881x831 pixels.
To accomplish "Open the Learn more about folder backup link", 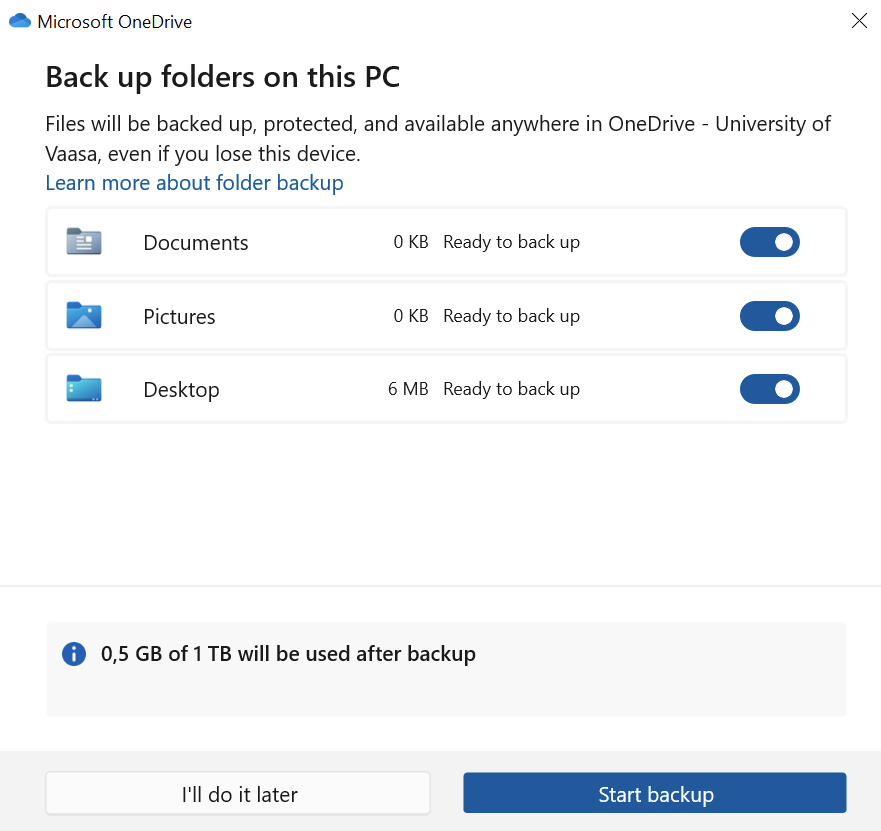I will [x=194, y=183].
